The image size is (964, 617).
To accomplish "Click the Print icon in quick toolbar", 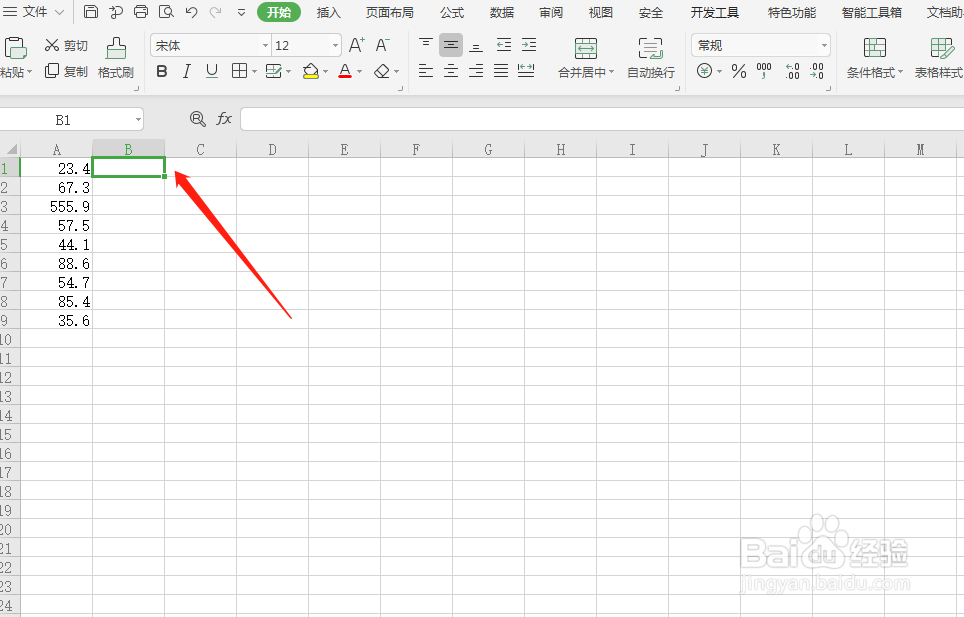I will click(141, 12).
